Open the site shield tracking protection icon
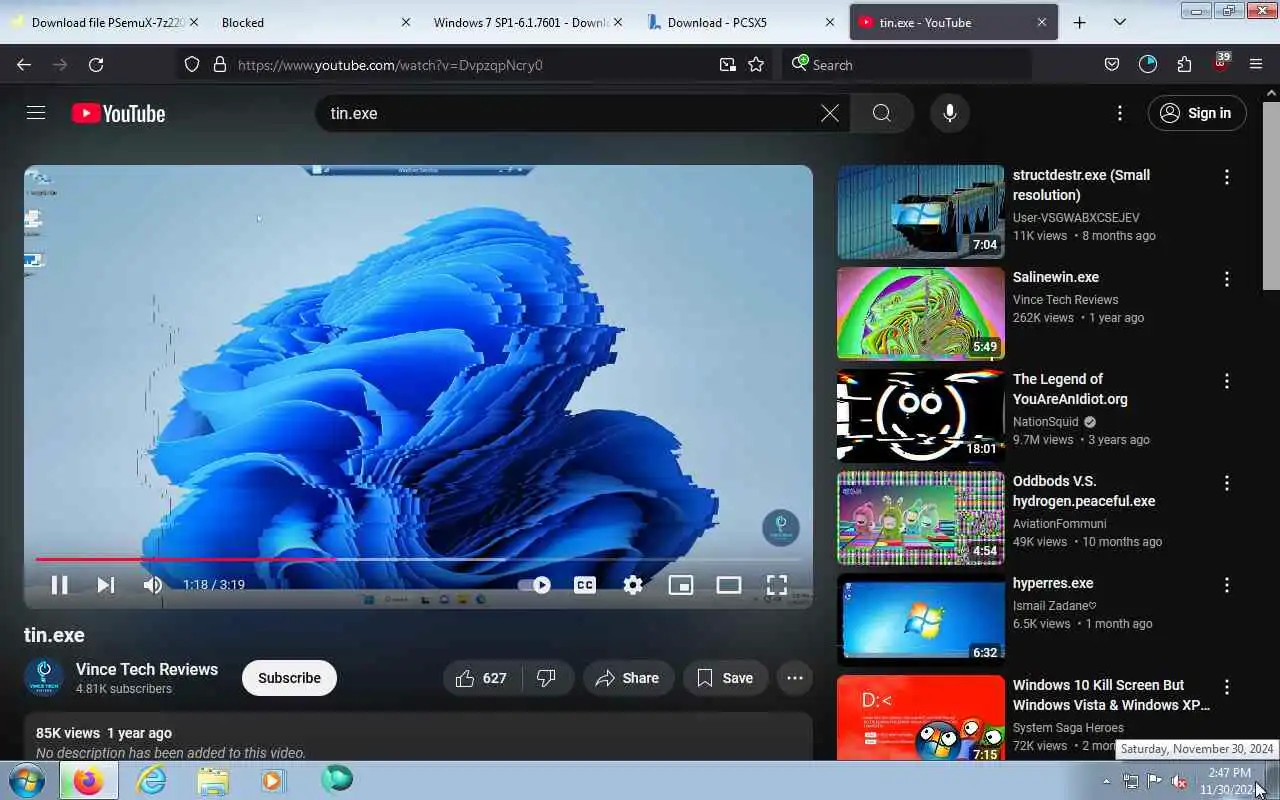 tap(193, 65)
